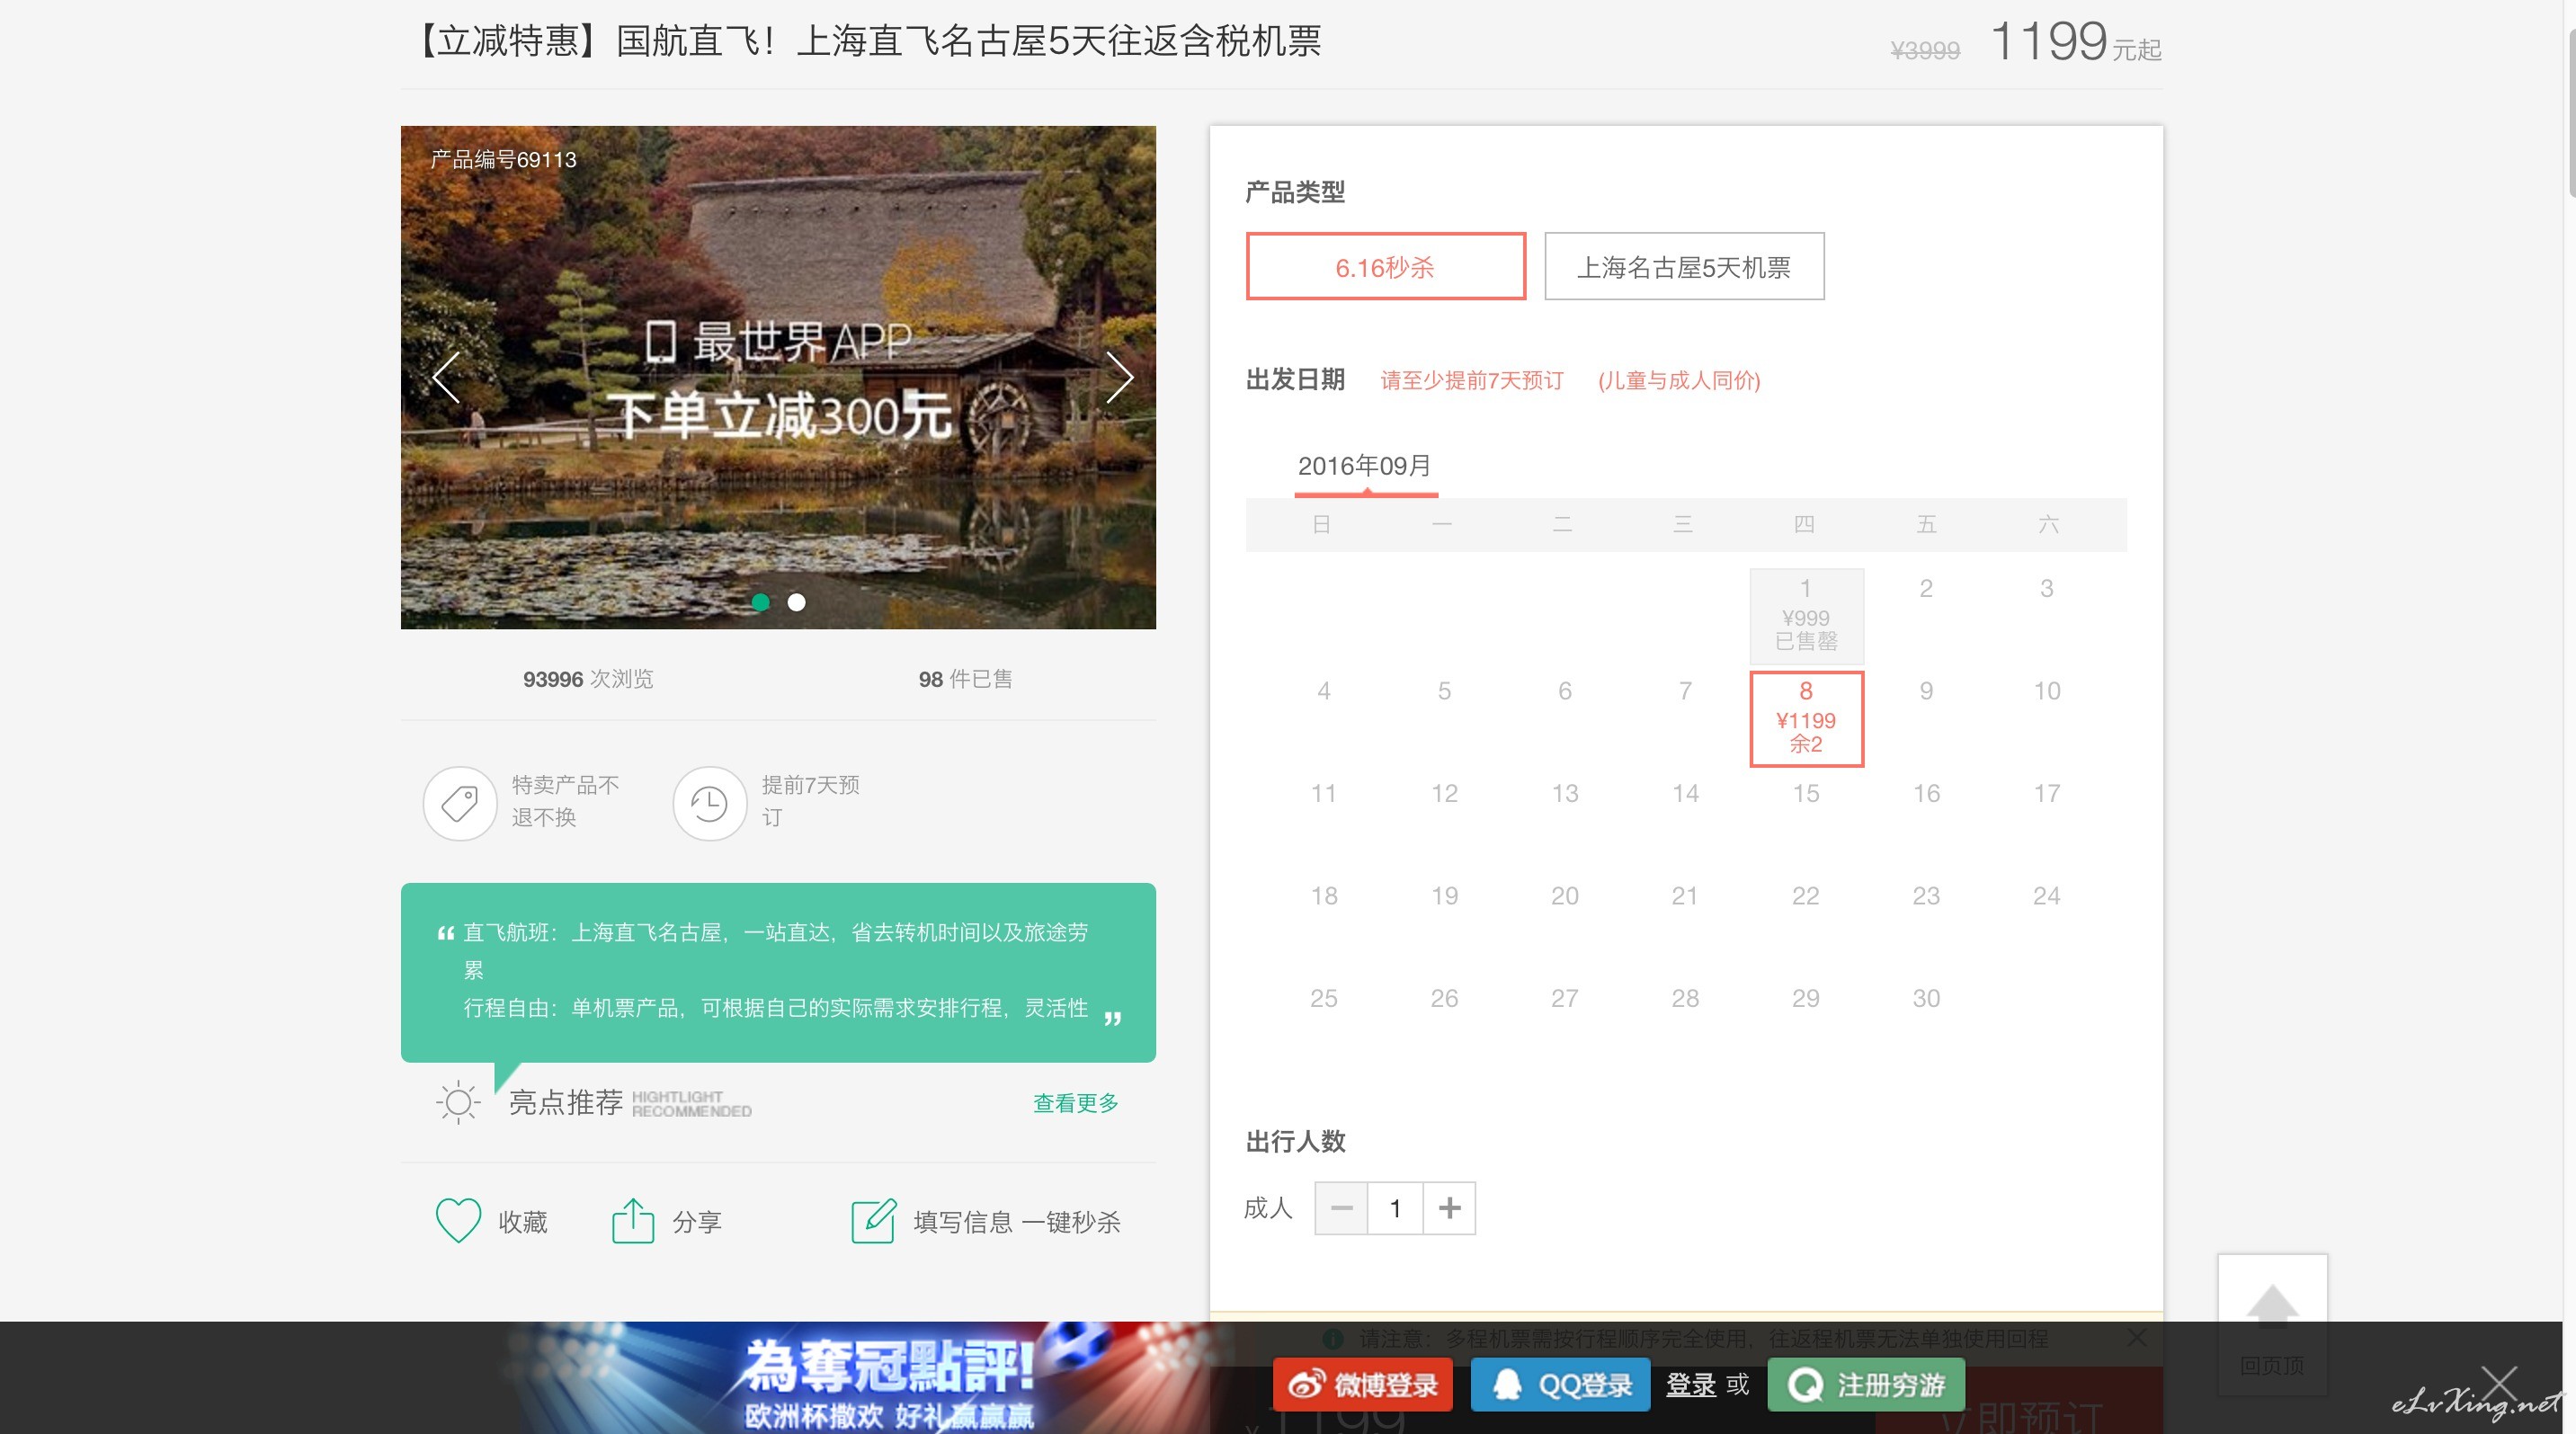2576x1434 pixels.
Task: Show the previous banner image with left arrow
Action: [446, 377]
